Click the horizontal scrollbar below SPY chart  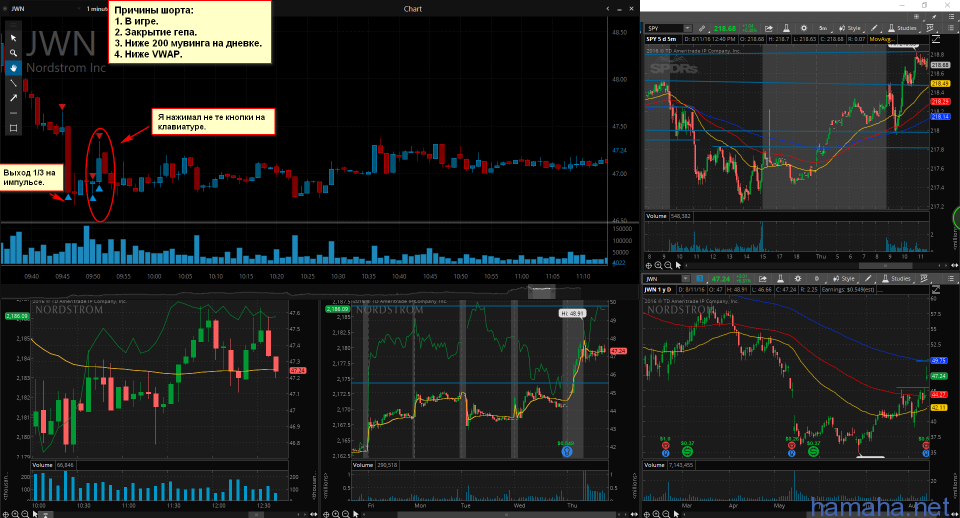point(885,266)
